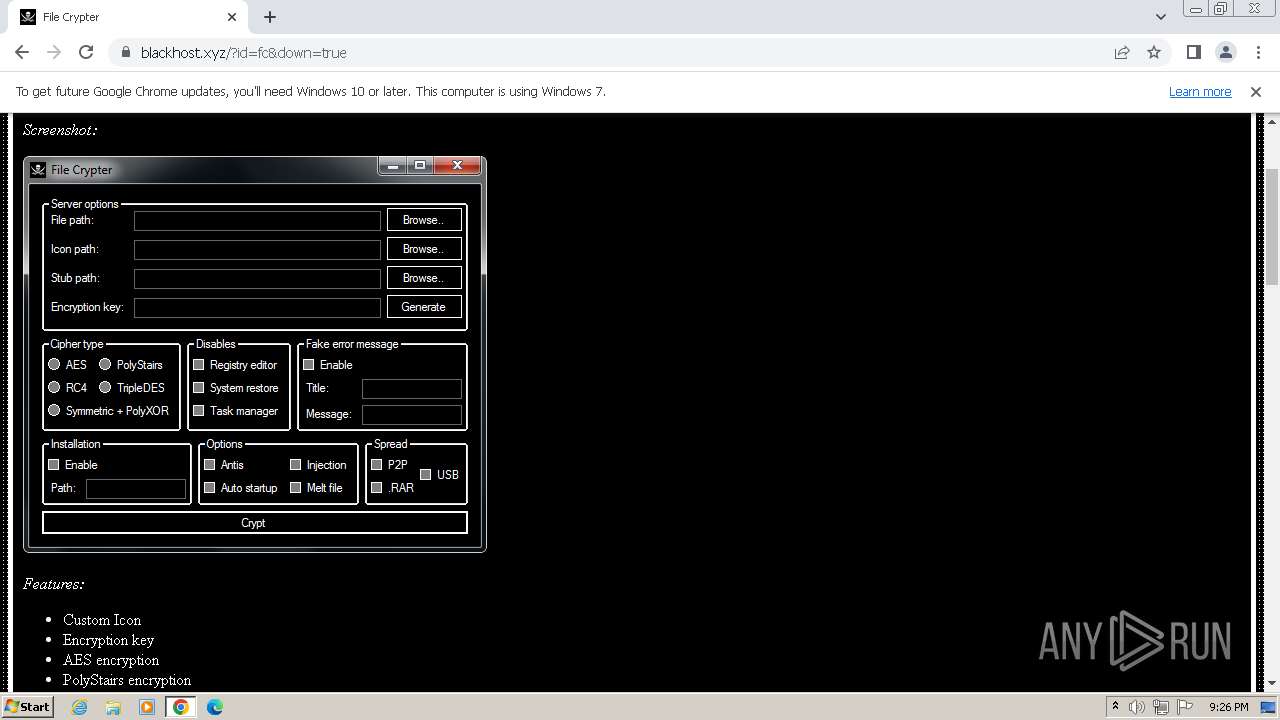Open the tab search dropdown
1280x720 pixels.
click(x=1160, y=17)
